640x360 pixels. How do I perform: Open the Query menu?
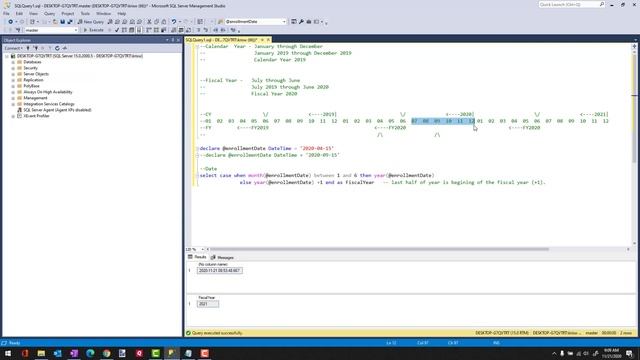[x=49, y=13]
